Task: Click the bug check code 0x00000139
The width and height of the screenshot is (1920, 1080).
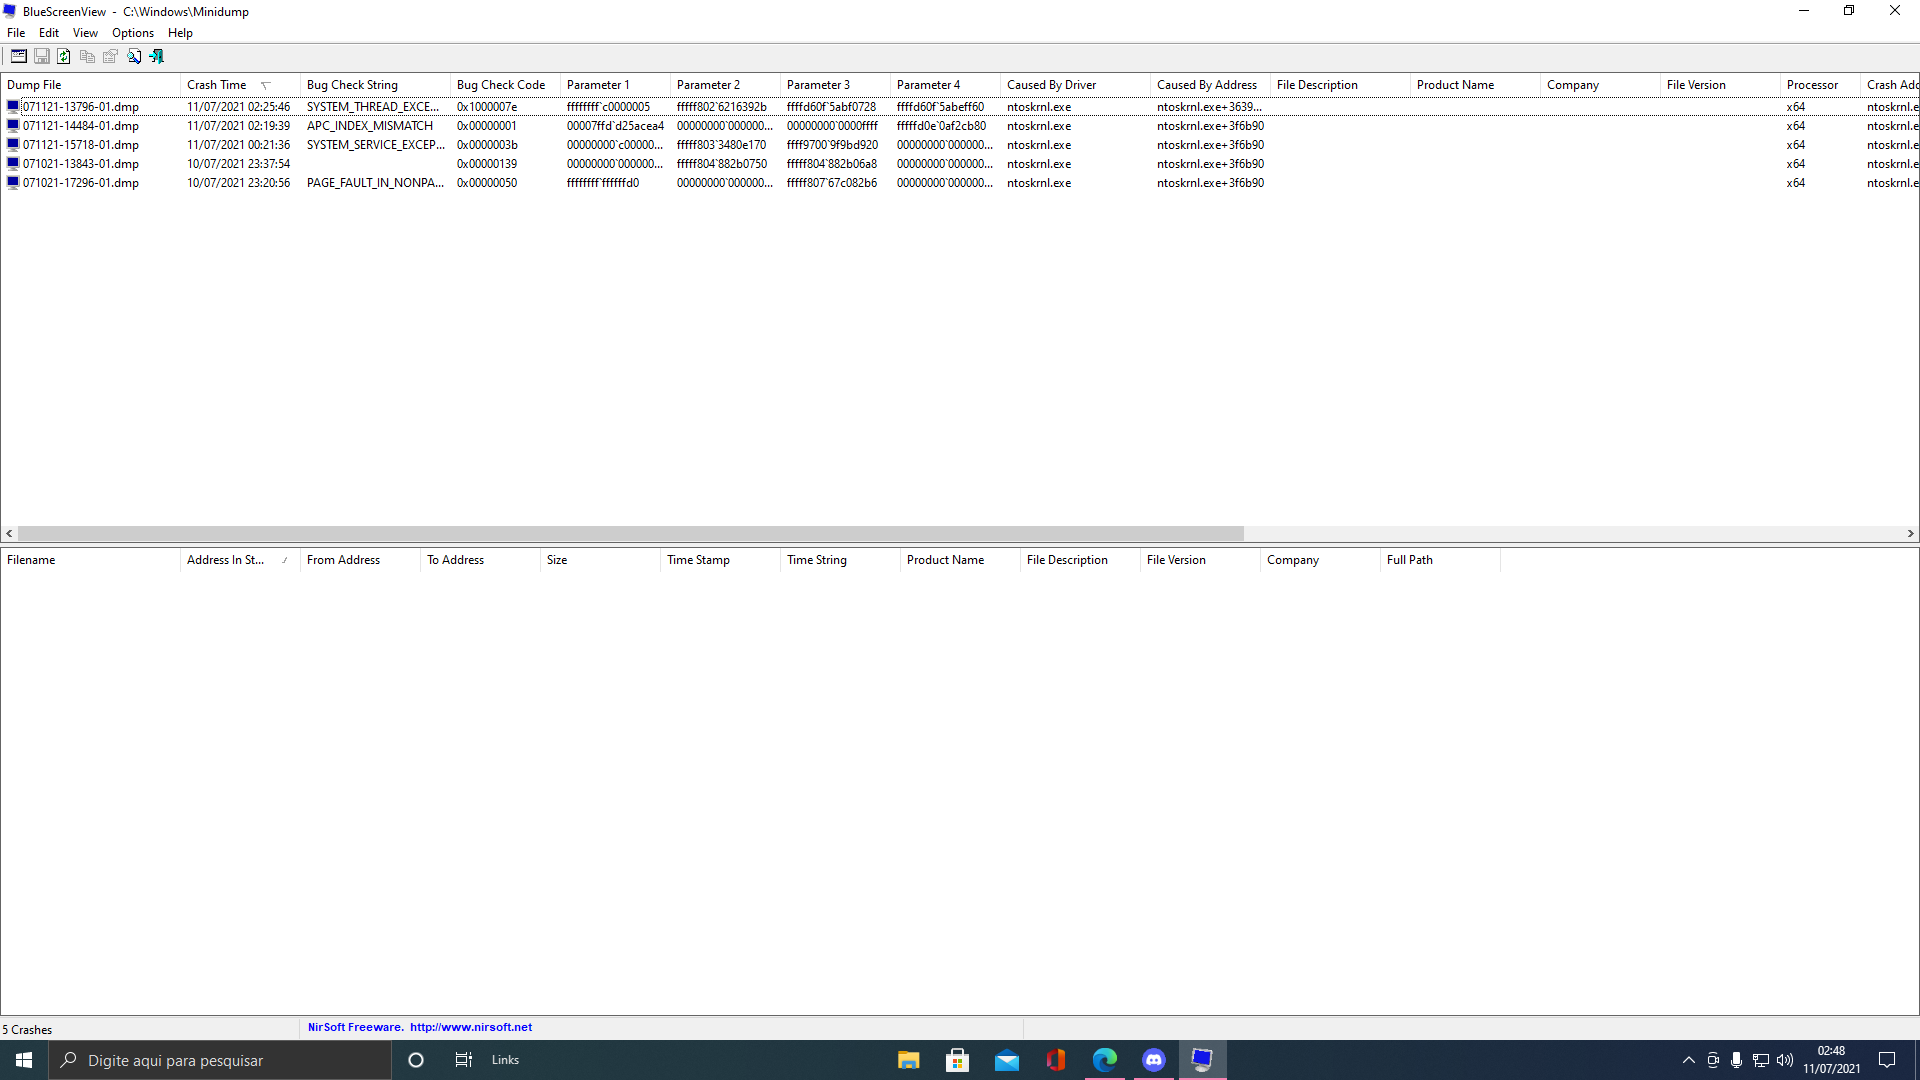Action: tap(487, 164)
